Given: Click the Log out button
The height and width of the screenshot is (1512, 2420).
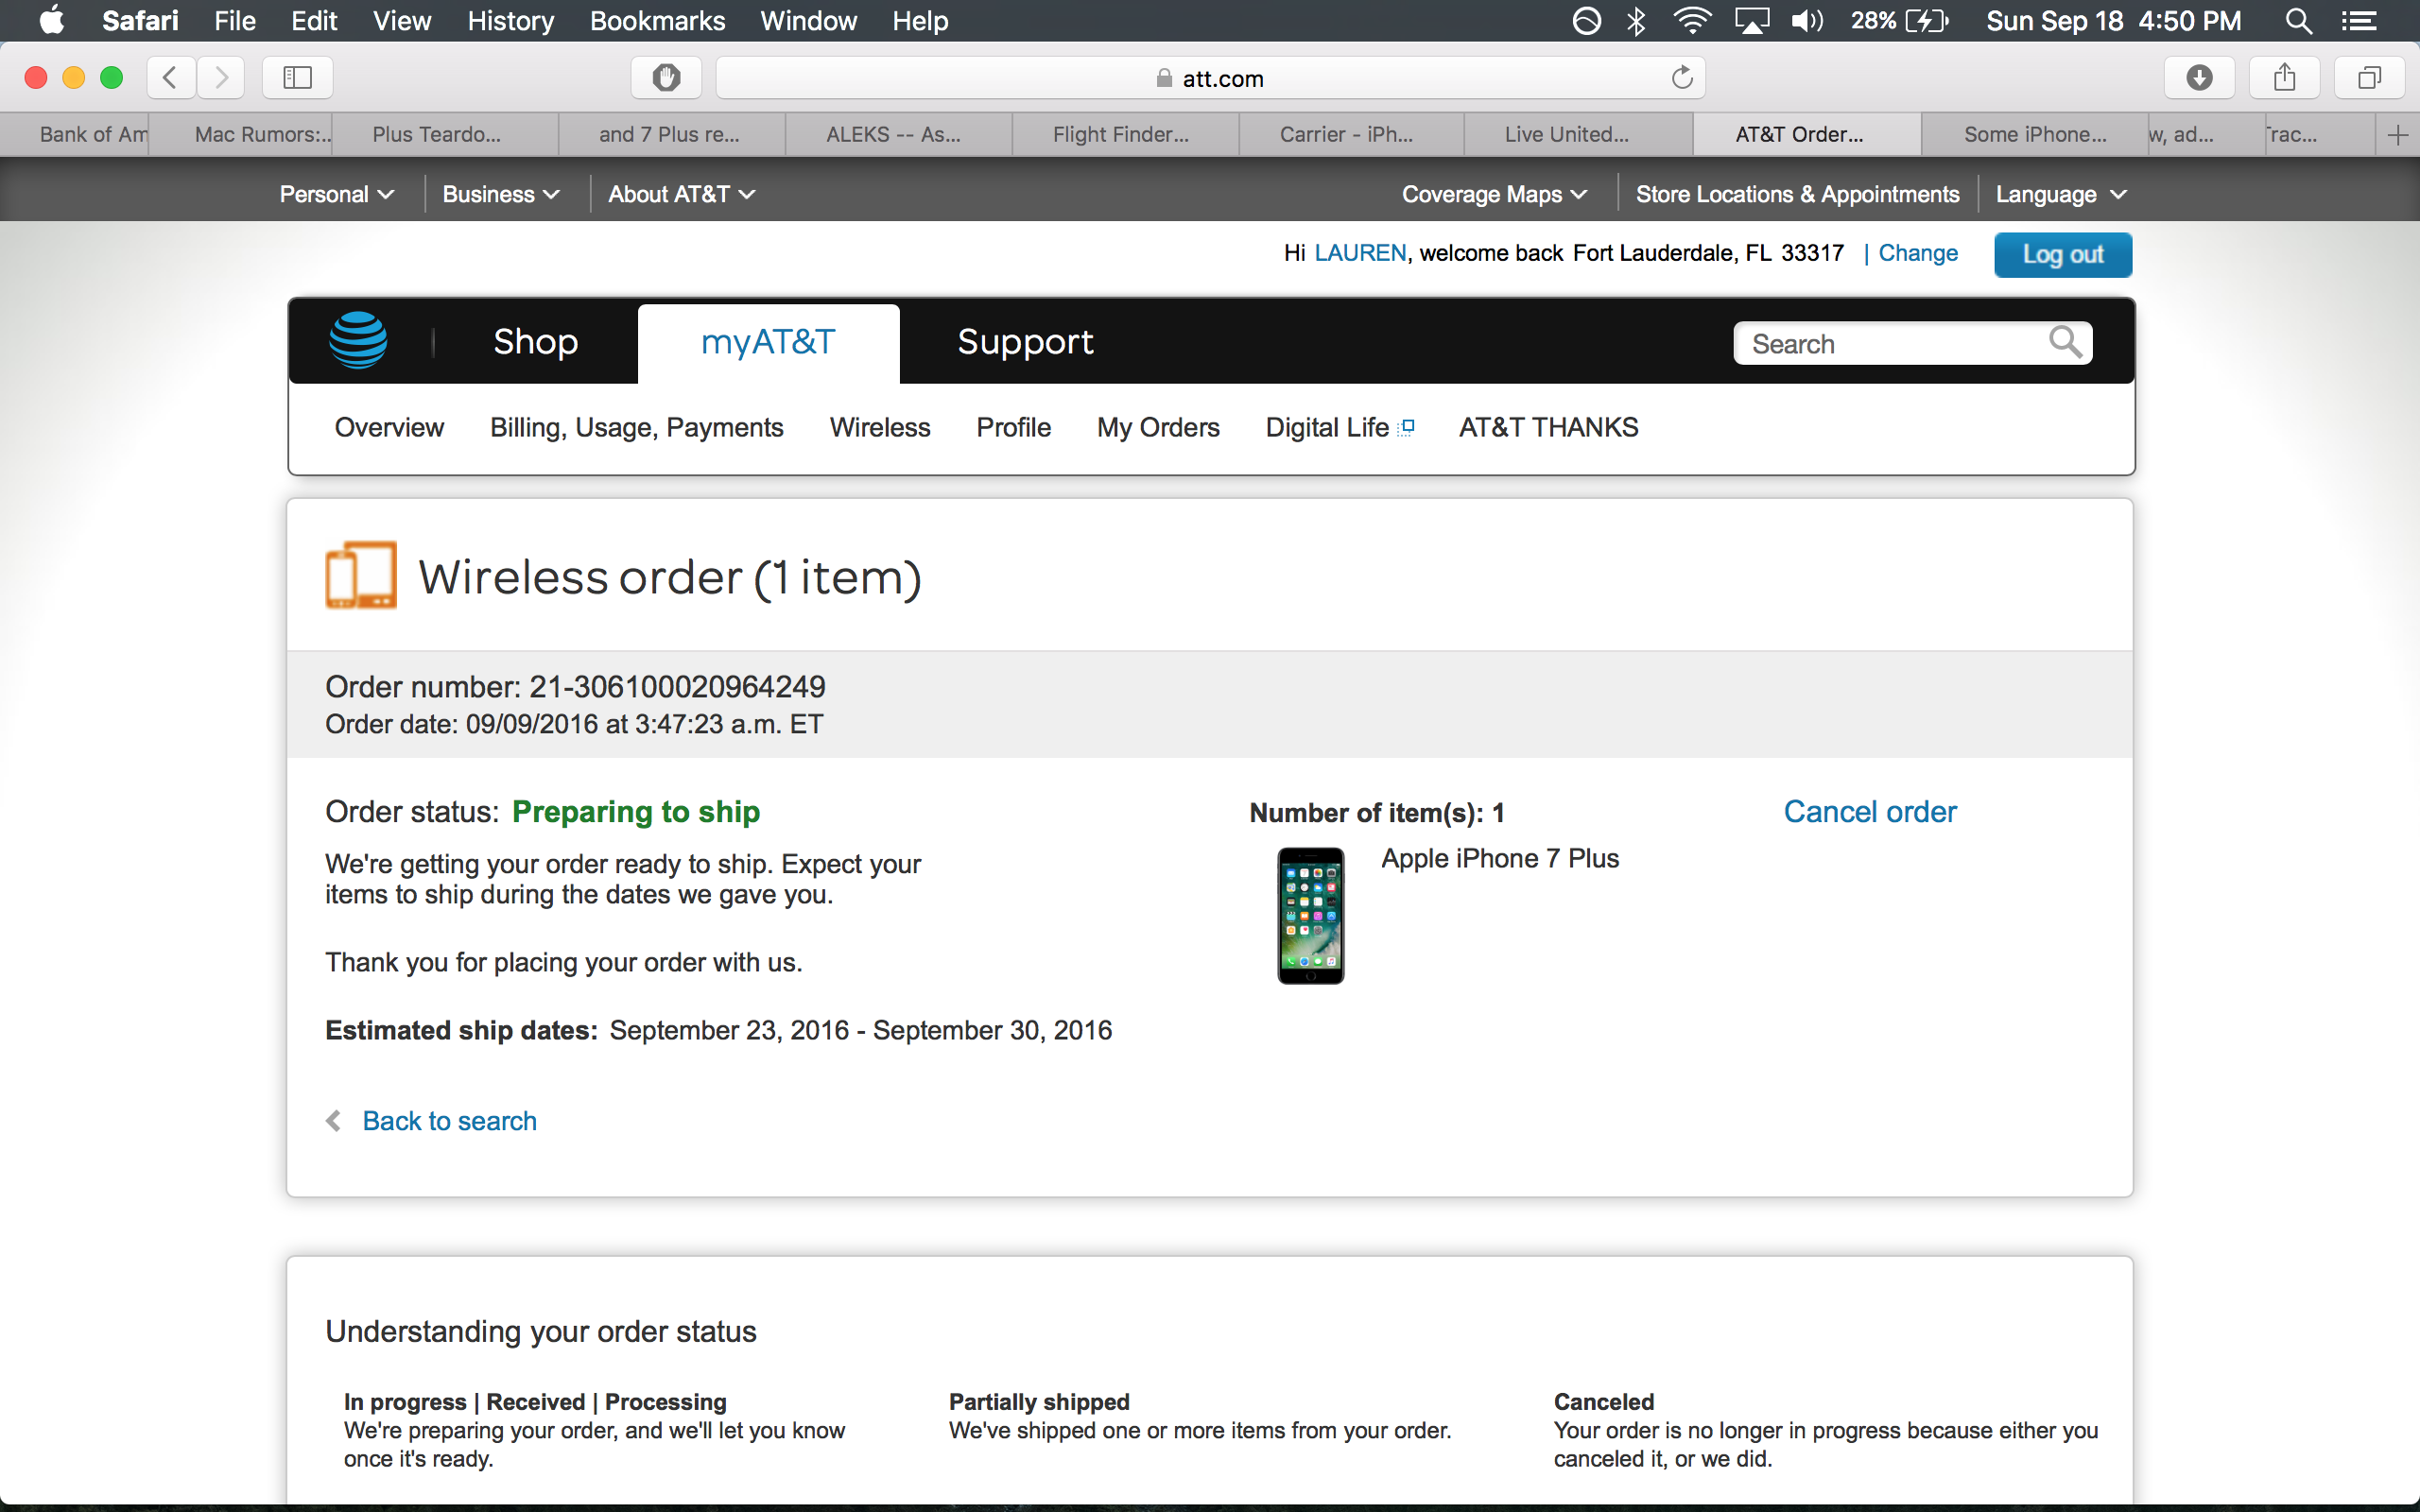Looking at the screenshot, I should click(2062, 254).
